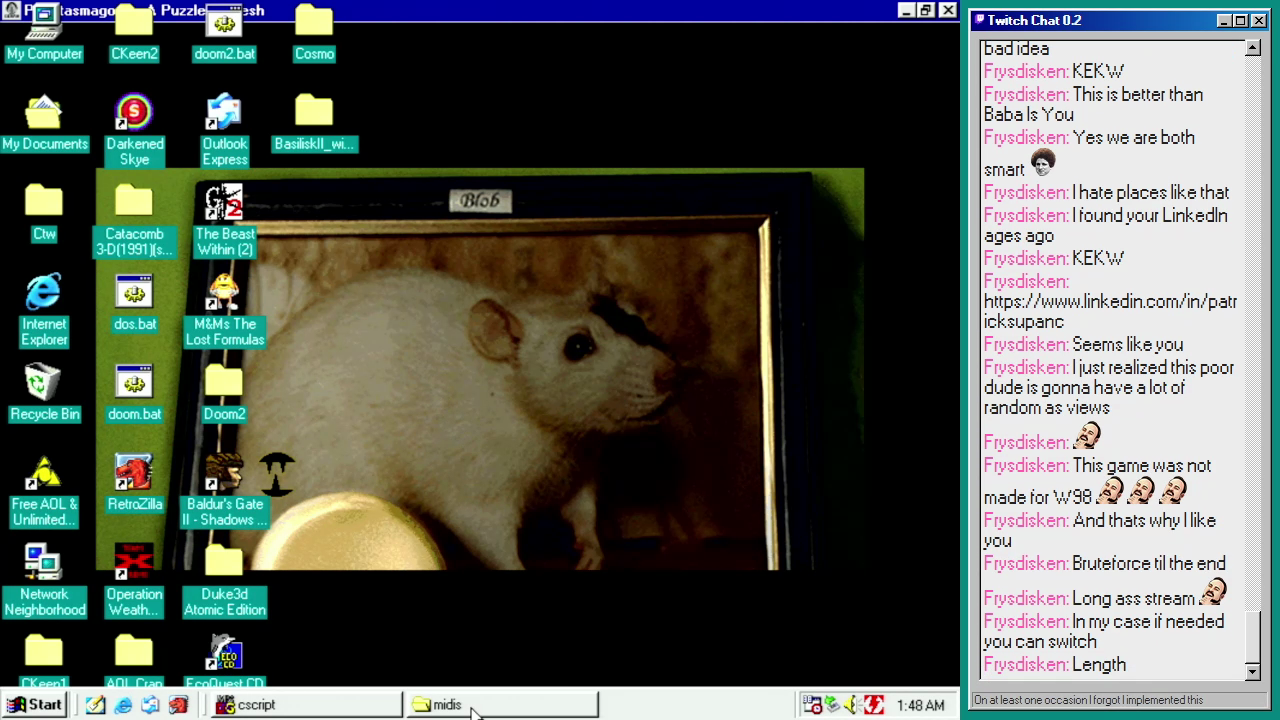The width and height of the screenshot is (1280, 720).
Task: Click the message "This game was not made for W98"
Action: (x=1097, y=481)
